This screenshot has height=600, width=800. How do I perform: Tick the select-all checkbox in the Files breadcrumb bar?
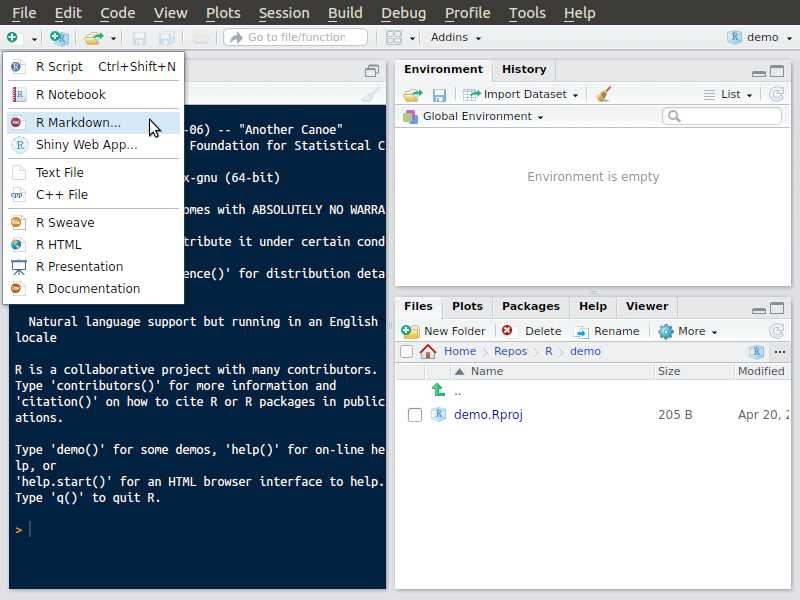click(407, 352)
